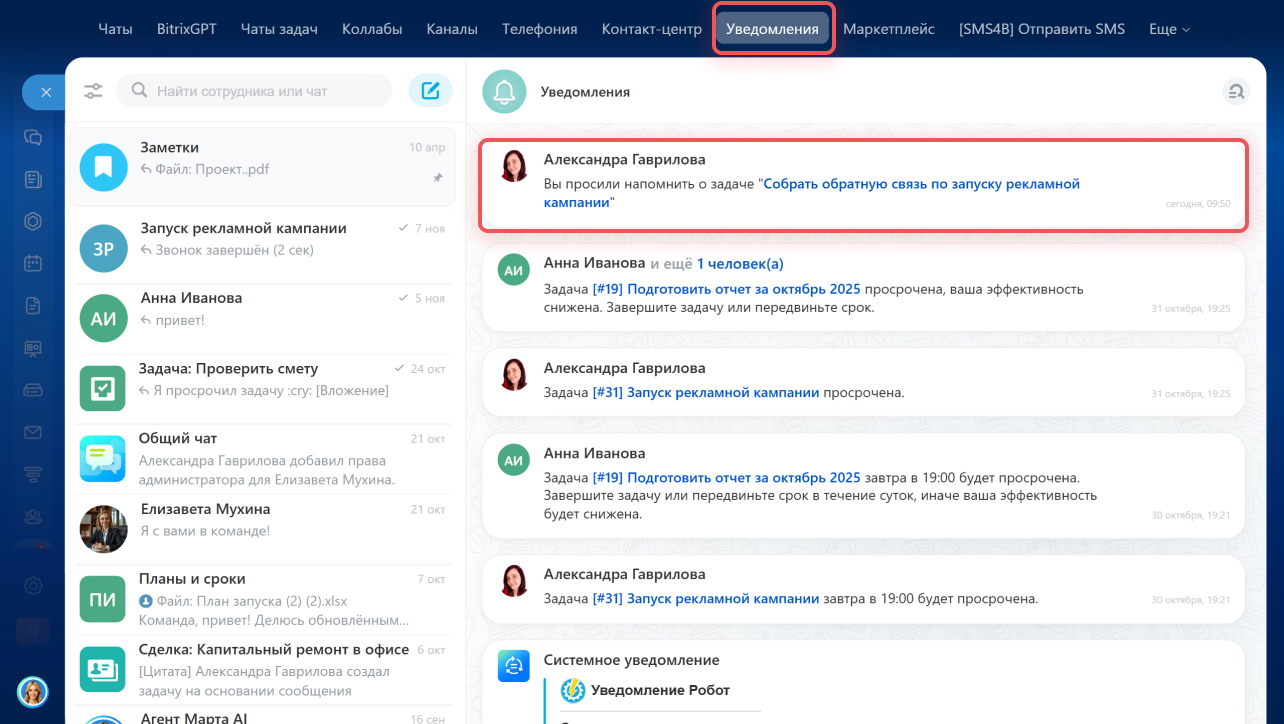The width and height of the screenshot is (1284, 724).
Task: Open the settings gear in left sidebar
Action: [x=33, y=586]
